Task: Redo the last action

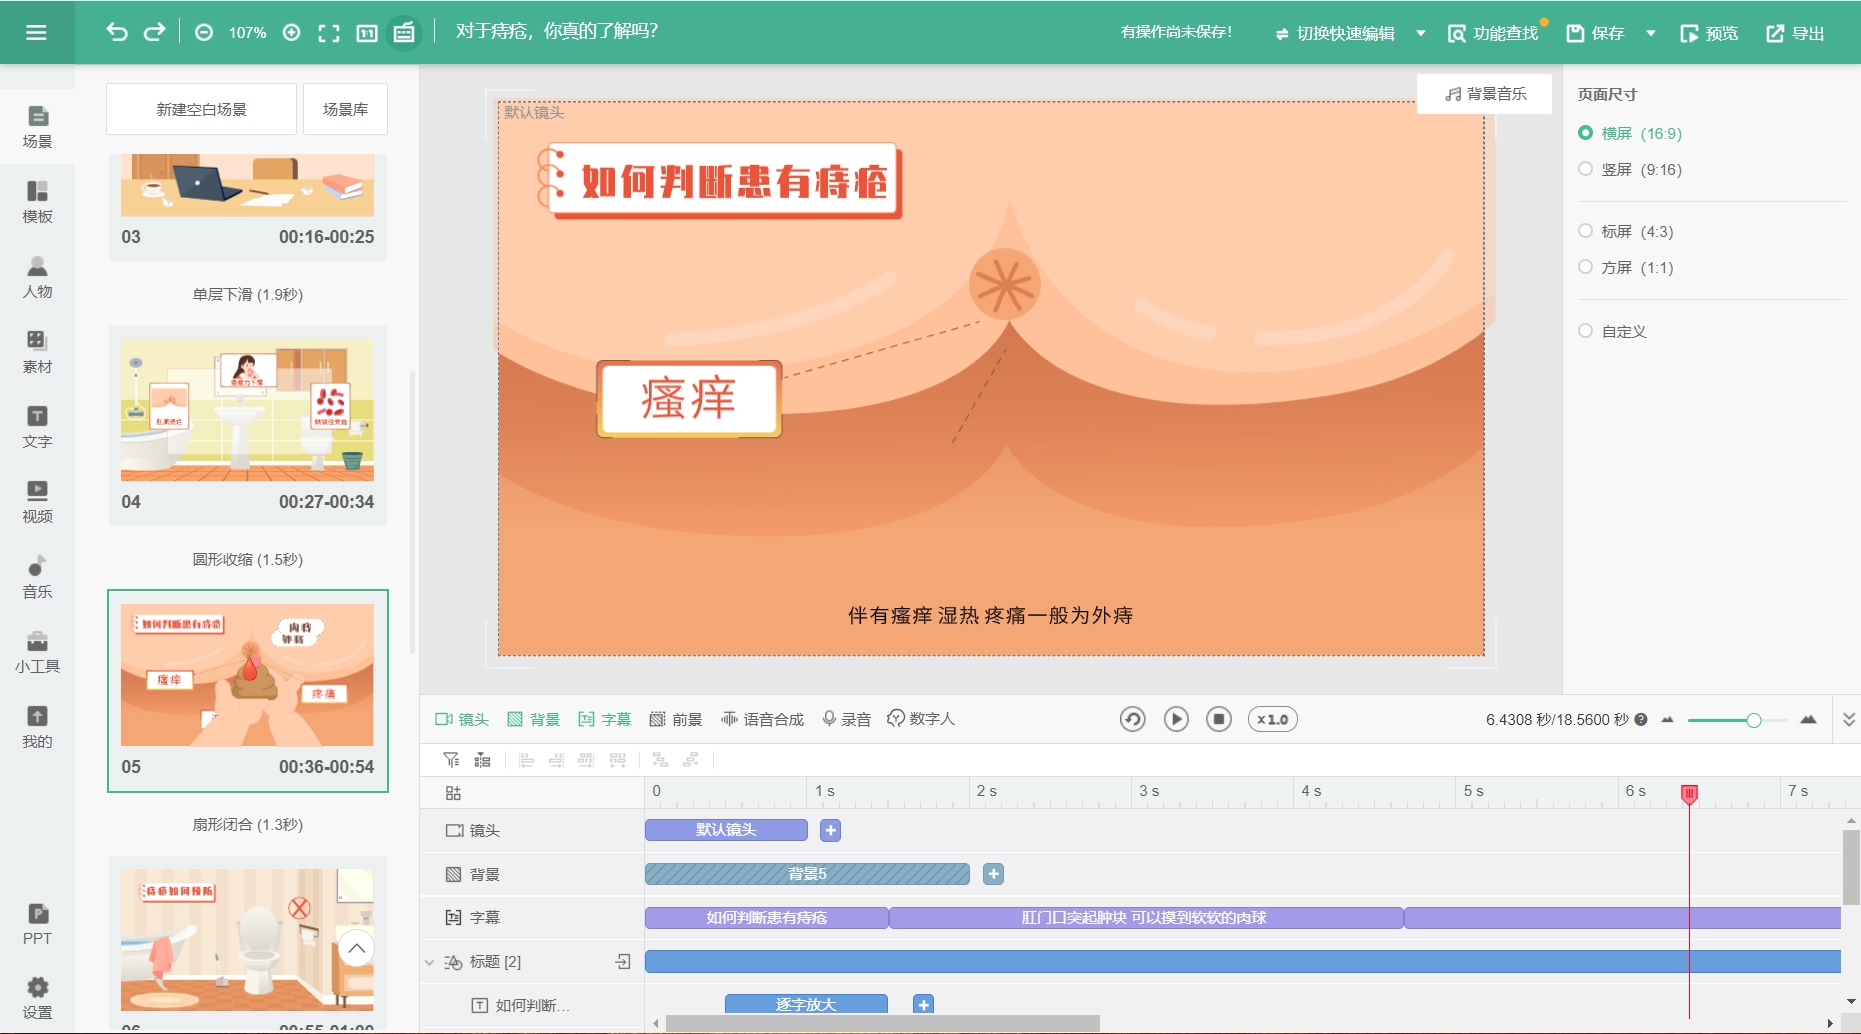Action: click(x=154, y=32)
